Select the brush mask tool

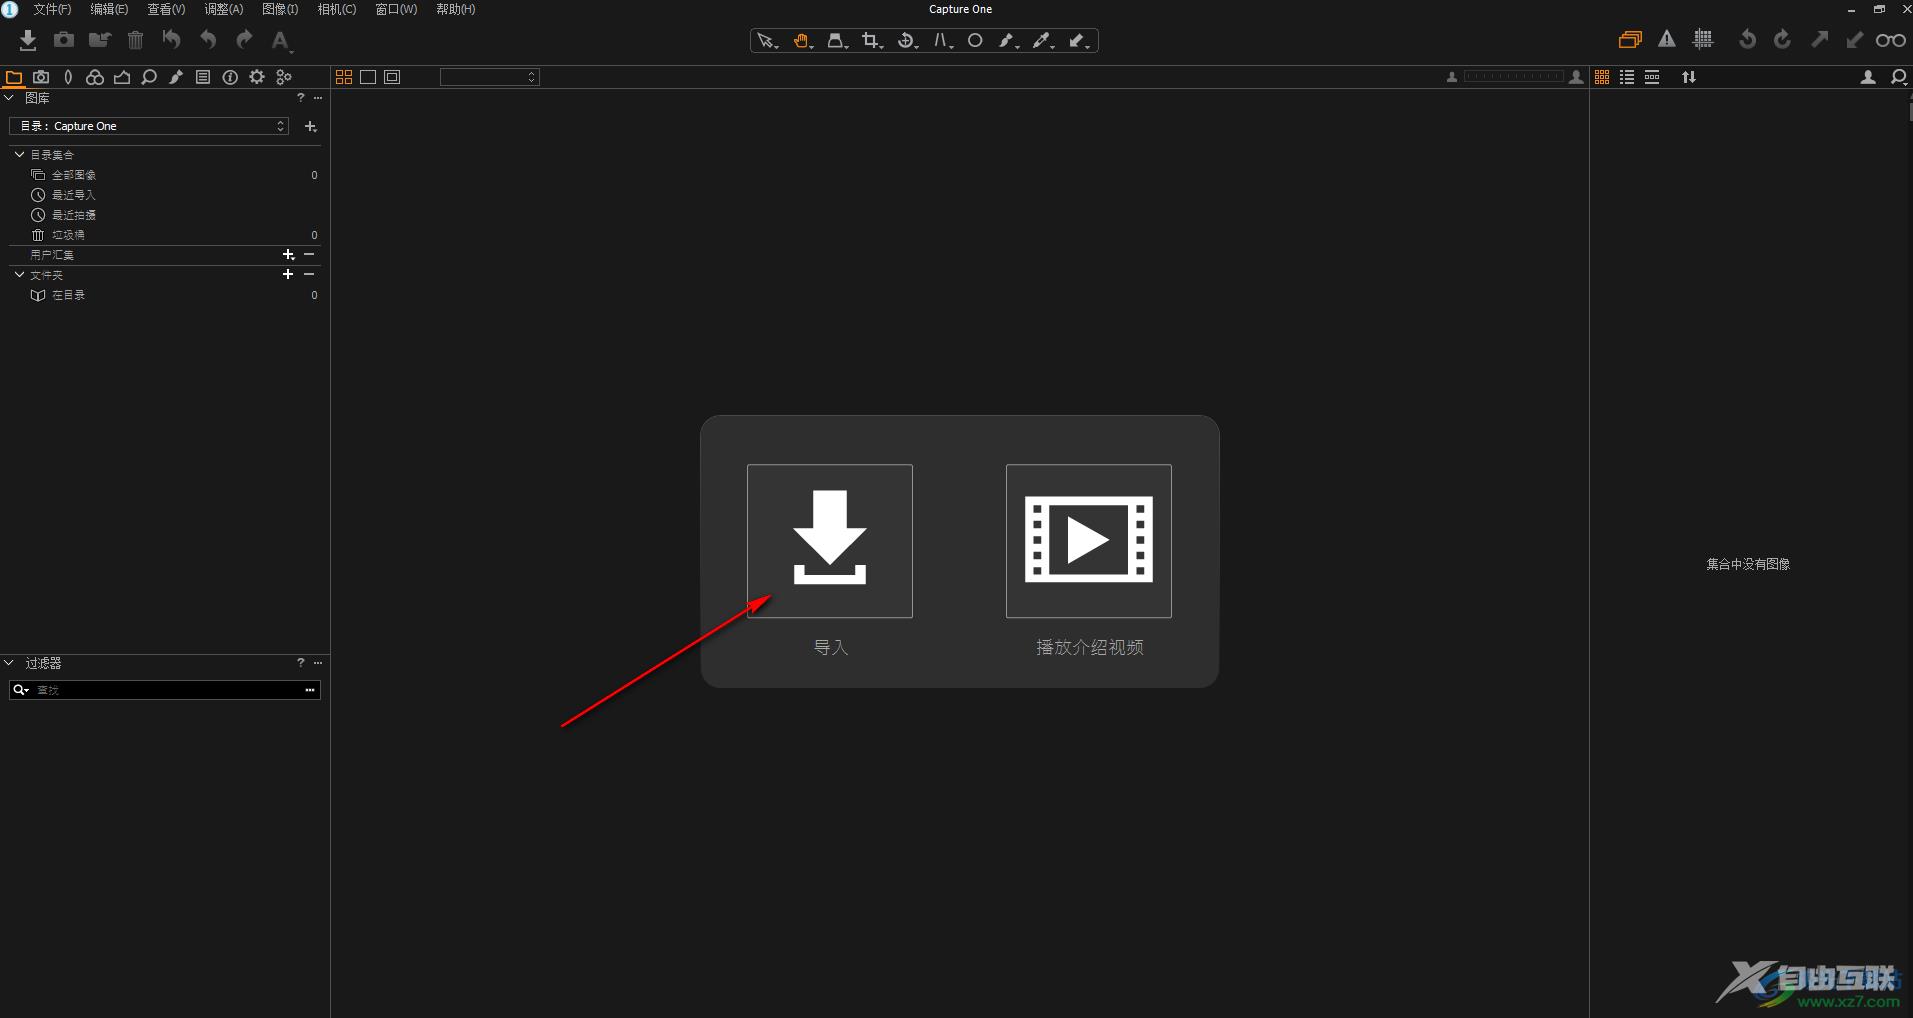[x=1009, y=41]
